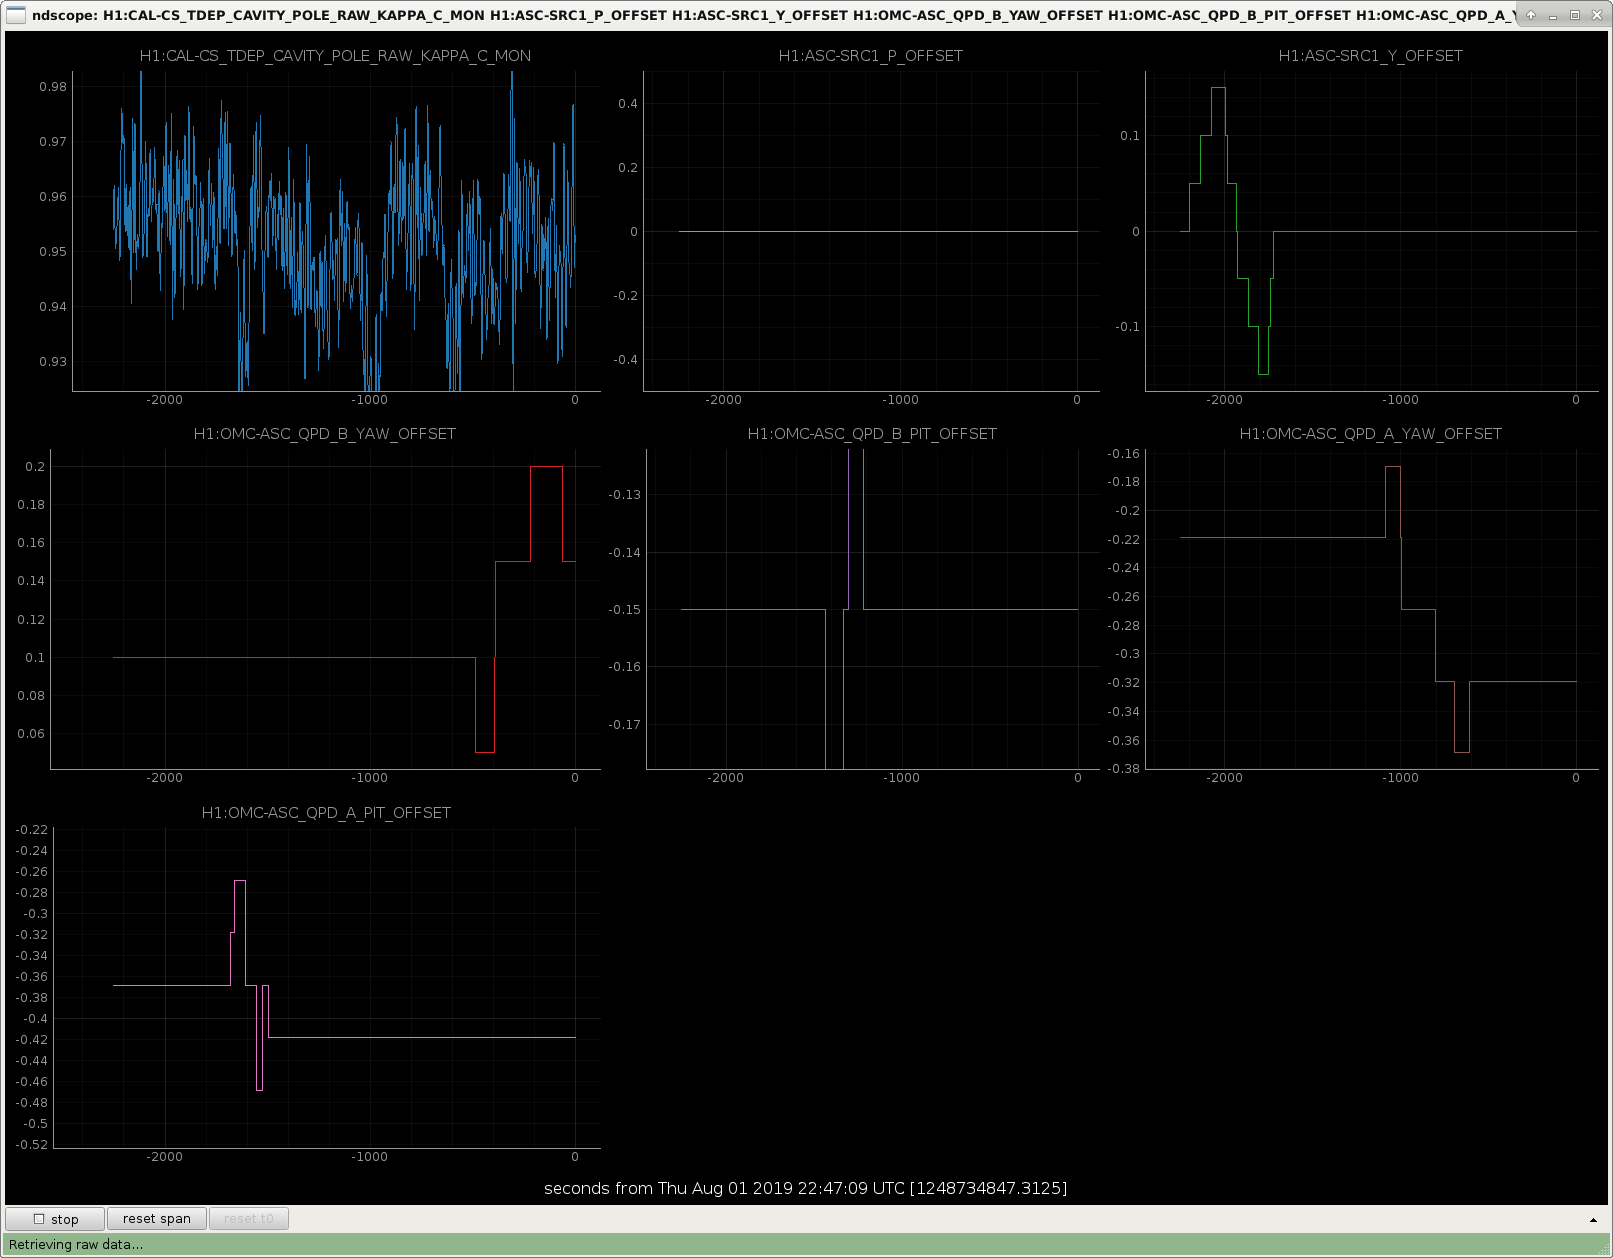Select the H1:ASC-SRC1_P_OFFSET plot title
The width and height of the screenshot is (1613, 1258).
click(x=871, y=56)
